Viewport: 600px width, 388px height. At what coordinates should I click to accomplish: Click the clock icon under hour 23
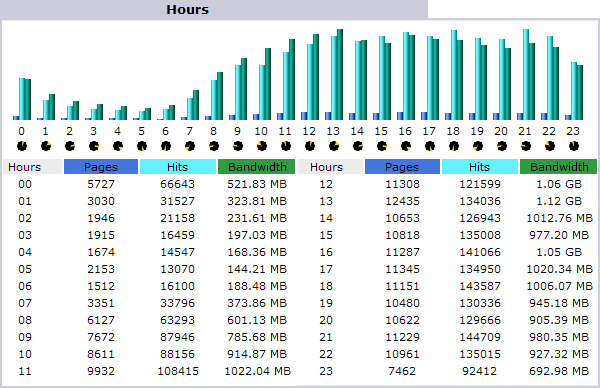(x=574, y=146)
